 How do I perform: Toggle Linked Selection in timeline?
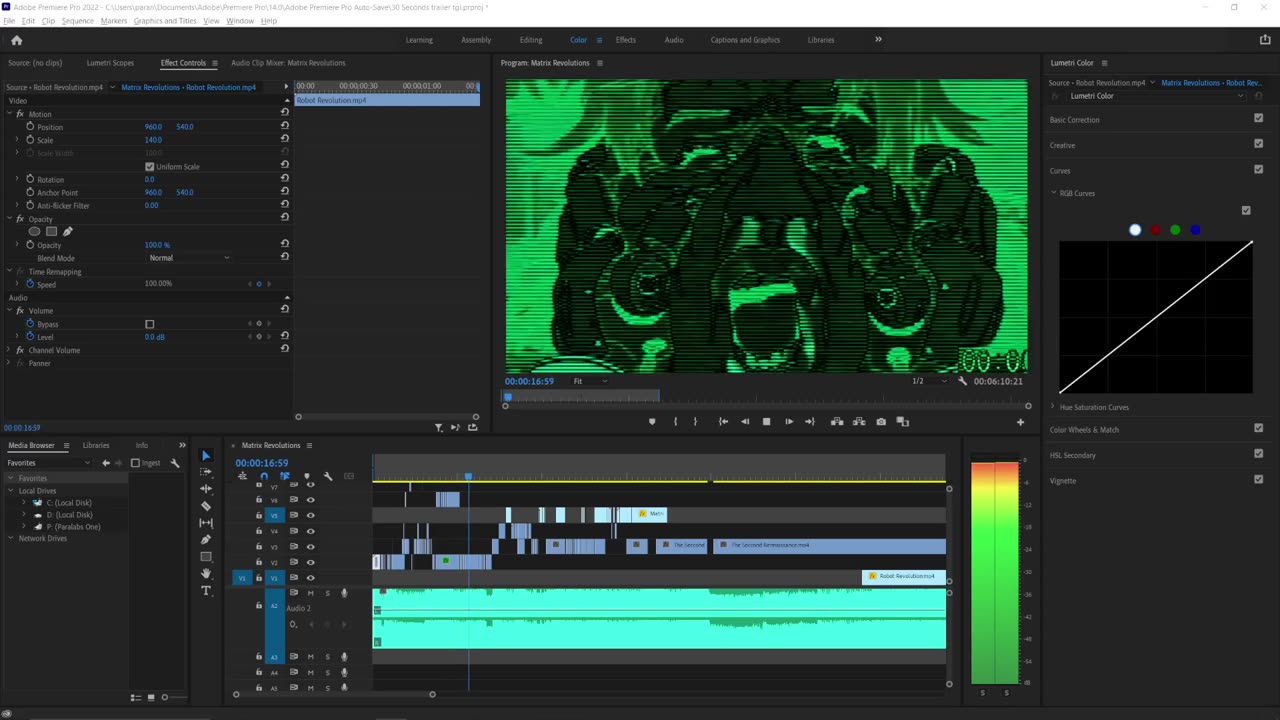tap(285, 476)
